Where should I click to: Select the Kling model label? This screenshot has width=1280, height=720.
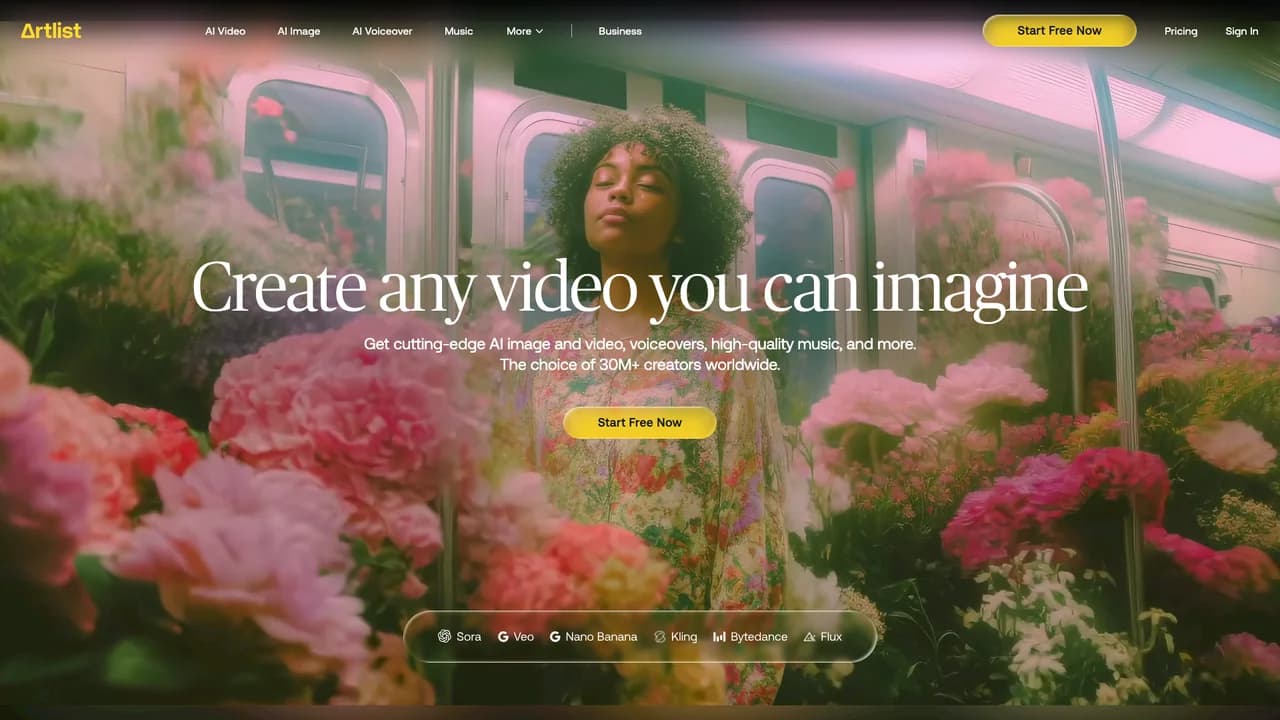[x=684, y=636]
